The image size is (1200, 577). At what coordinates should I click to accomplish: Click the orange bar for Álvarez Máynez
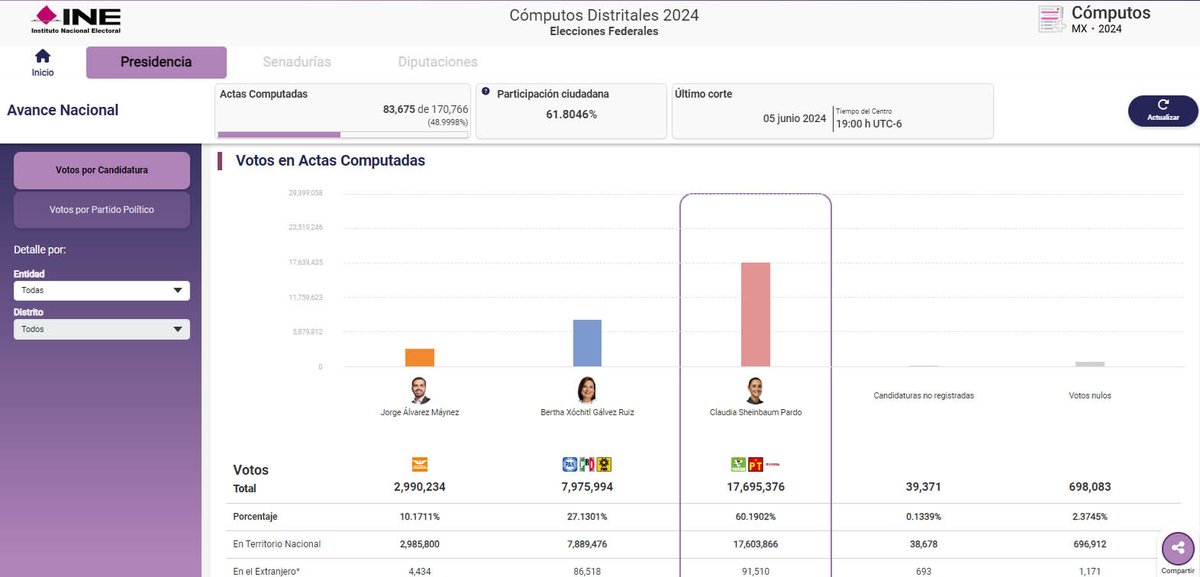pyautogui.click(x=420, y=357)
